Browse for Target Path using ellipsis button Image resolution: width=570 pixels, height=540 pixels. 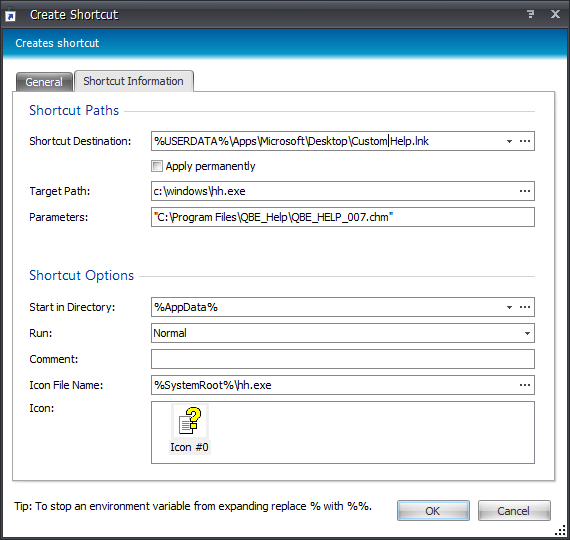525,191
